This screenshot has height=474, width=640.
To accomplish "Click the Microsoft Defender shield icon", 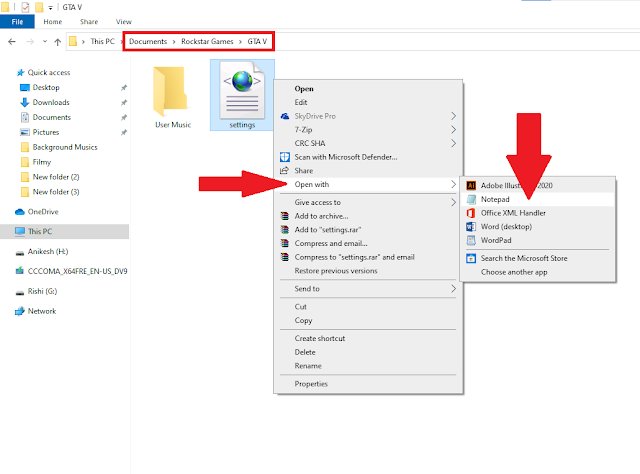I will [x=285, y=157].
